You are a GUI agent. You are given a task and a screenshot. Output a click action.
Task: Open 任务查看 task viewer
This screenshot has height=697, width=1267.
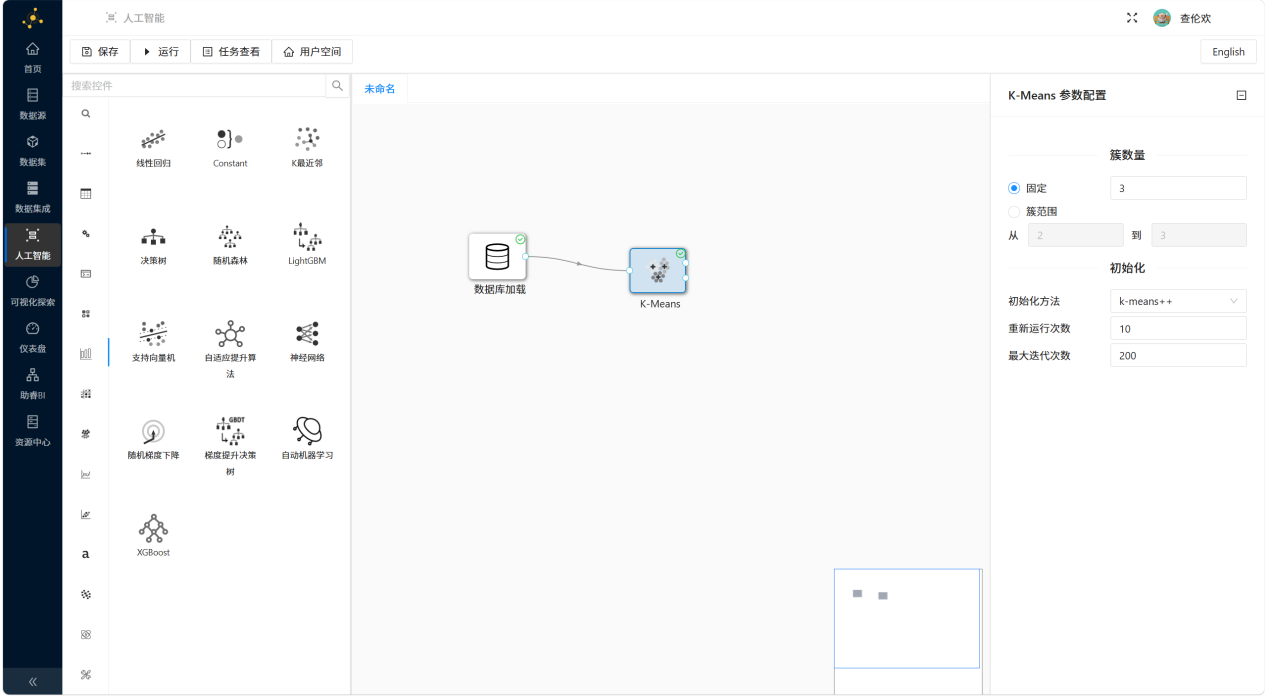click(231, 51)
